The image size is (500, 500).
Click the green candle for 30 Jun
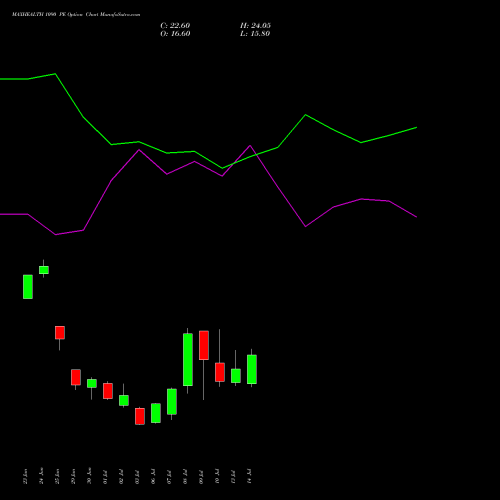coord(92,383)
